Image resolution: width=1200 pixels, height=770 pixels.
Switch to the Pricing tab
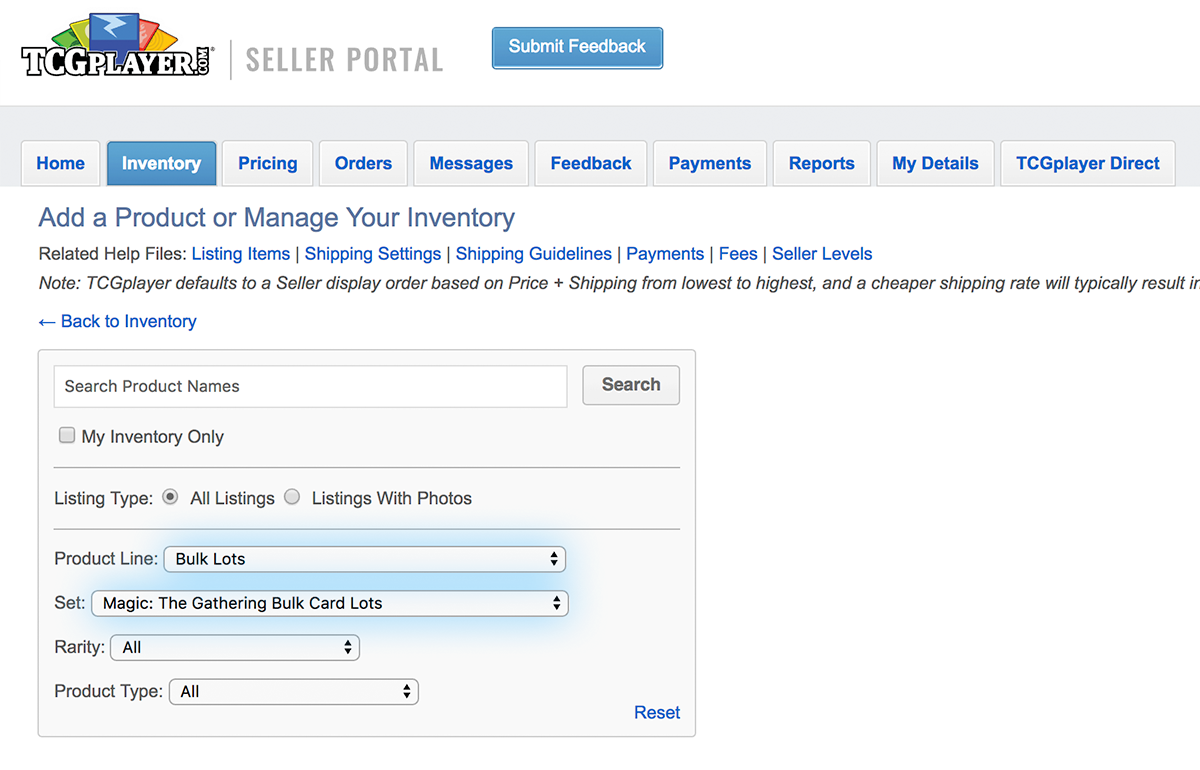(x=267, y=163)
